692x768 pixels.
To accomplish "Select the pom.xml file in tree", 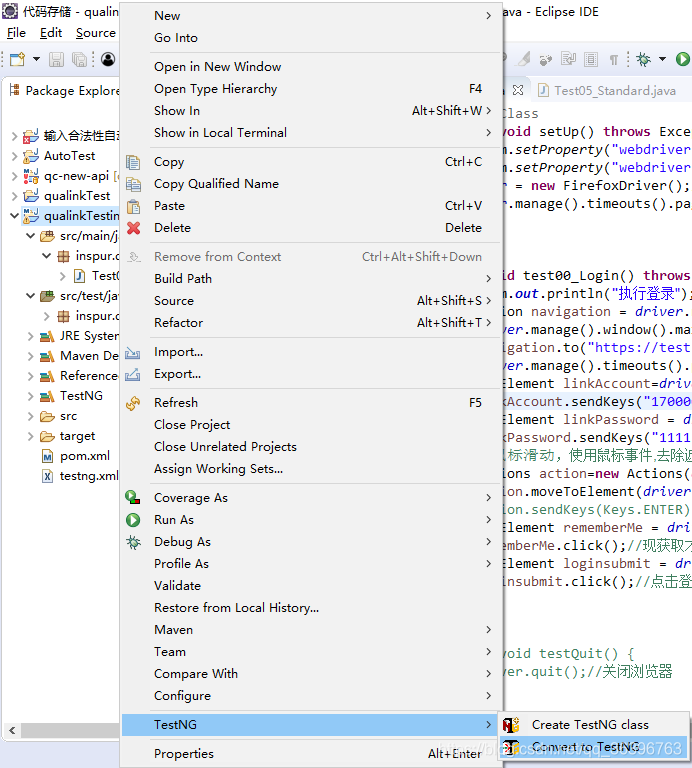I will pyautogui.click(x=85, y=456).
